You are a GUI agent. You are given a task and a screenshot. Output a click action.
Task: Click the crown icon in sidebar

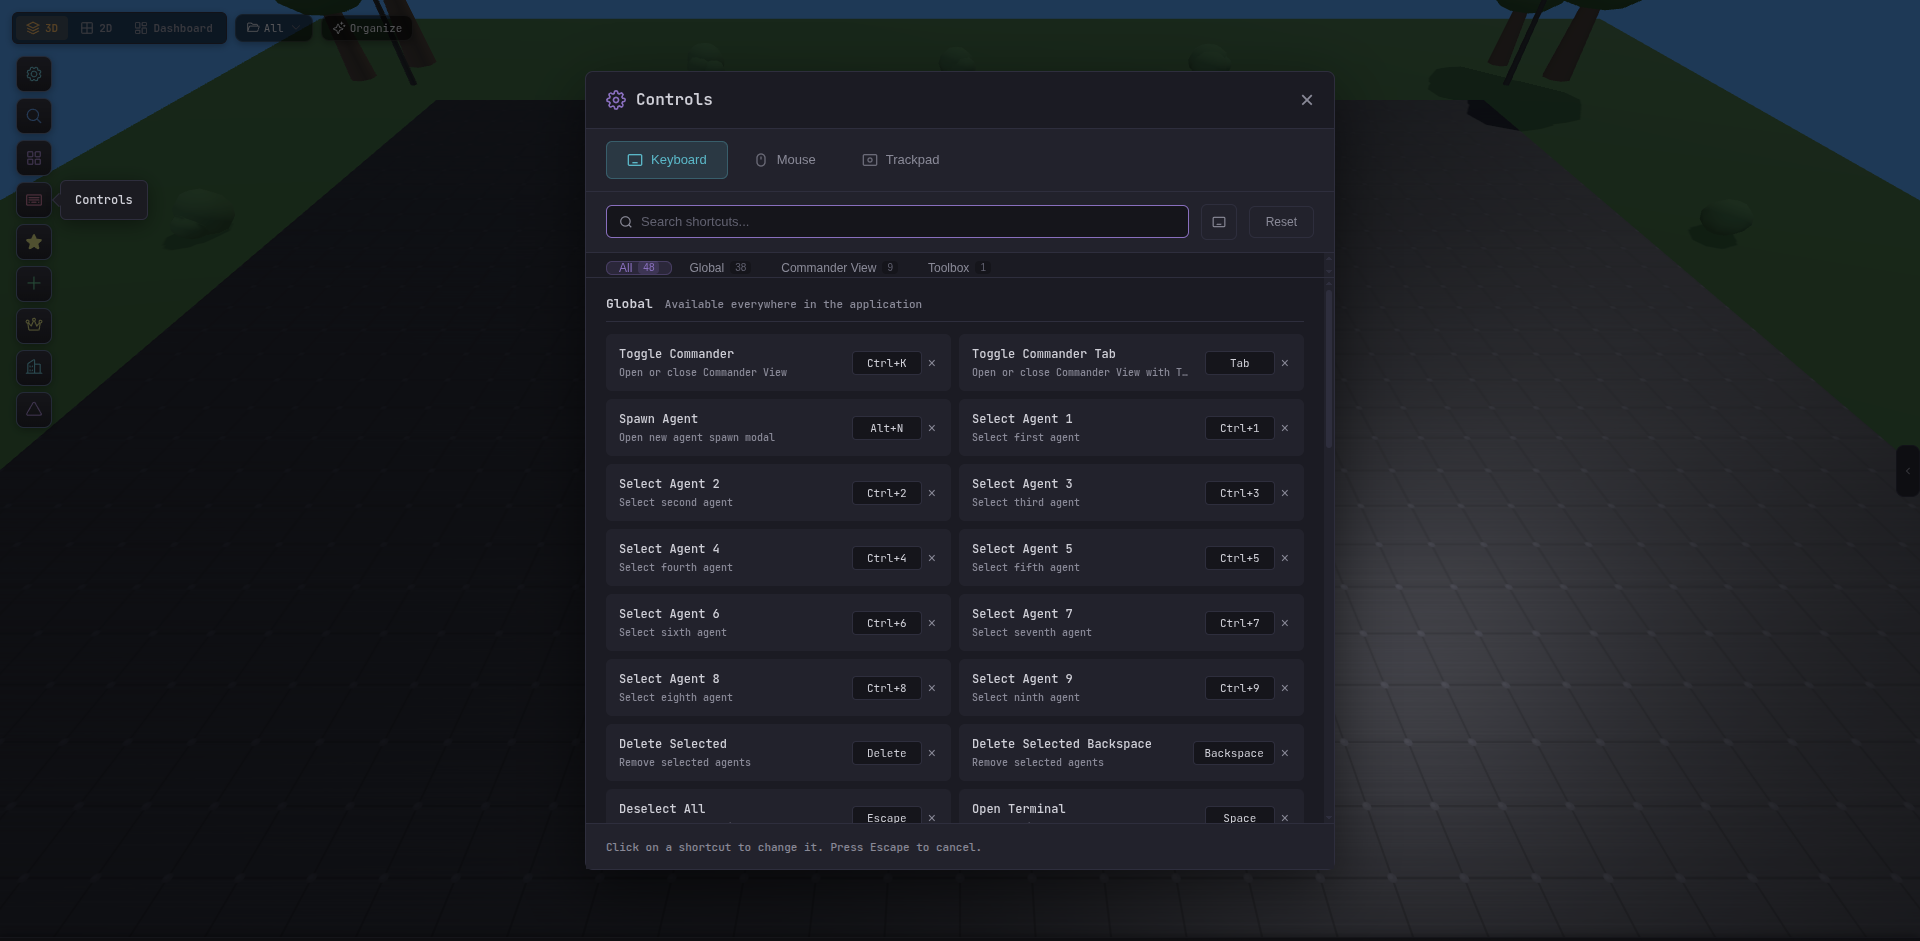tap(34, 326)
